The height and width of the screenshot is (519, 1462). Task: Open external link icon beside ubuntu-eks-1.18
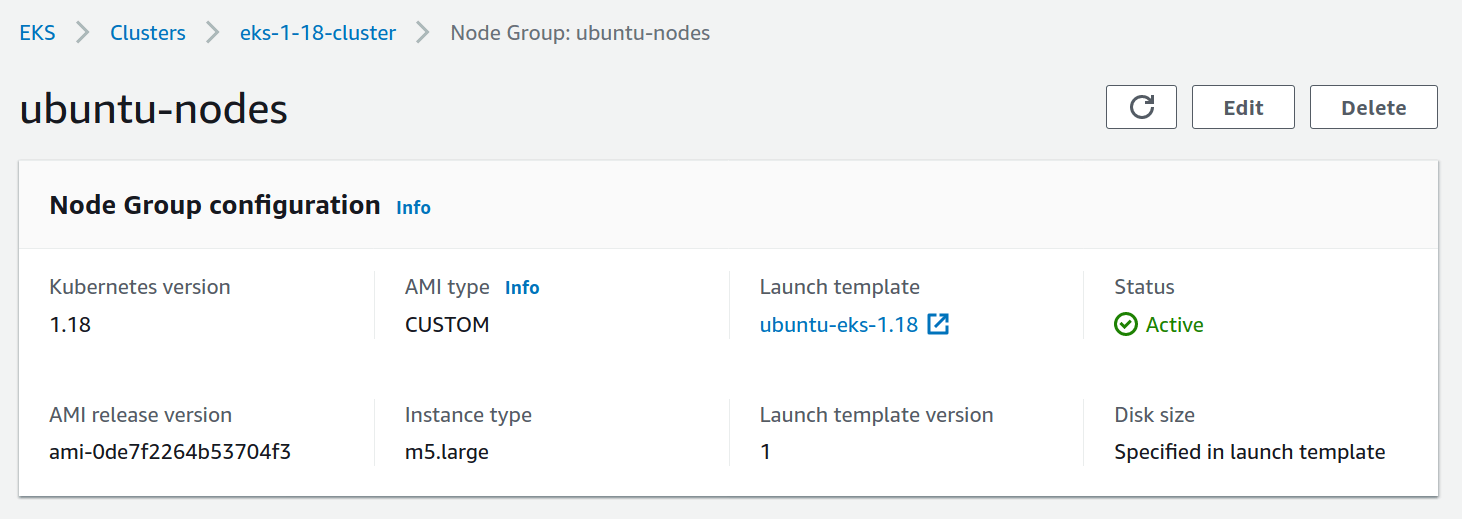[x=938, y=324]
